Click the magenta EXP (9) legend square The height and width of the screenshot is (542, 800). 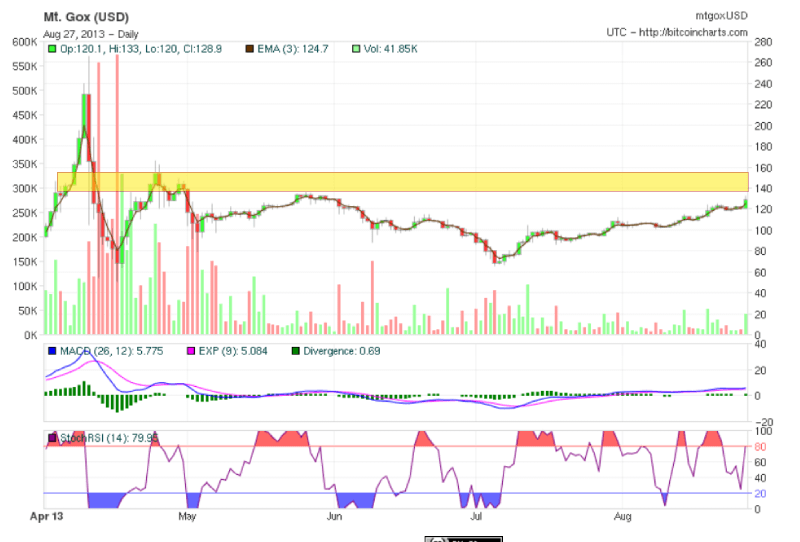tap(191, 351)
